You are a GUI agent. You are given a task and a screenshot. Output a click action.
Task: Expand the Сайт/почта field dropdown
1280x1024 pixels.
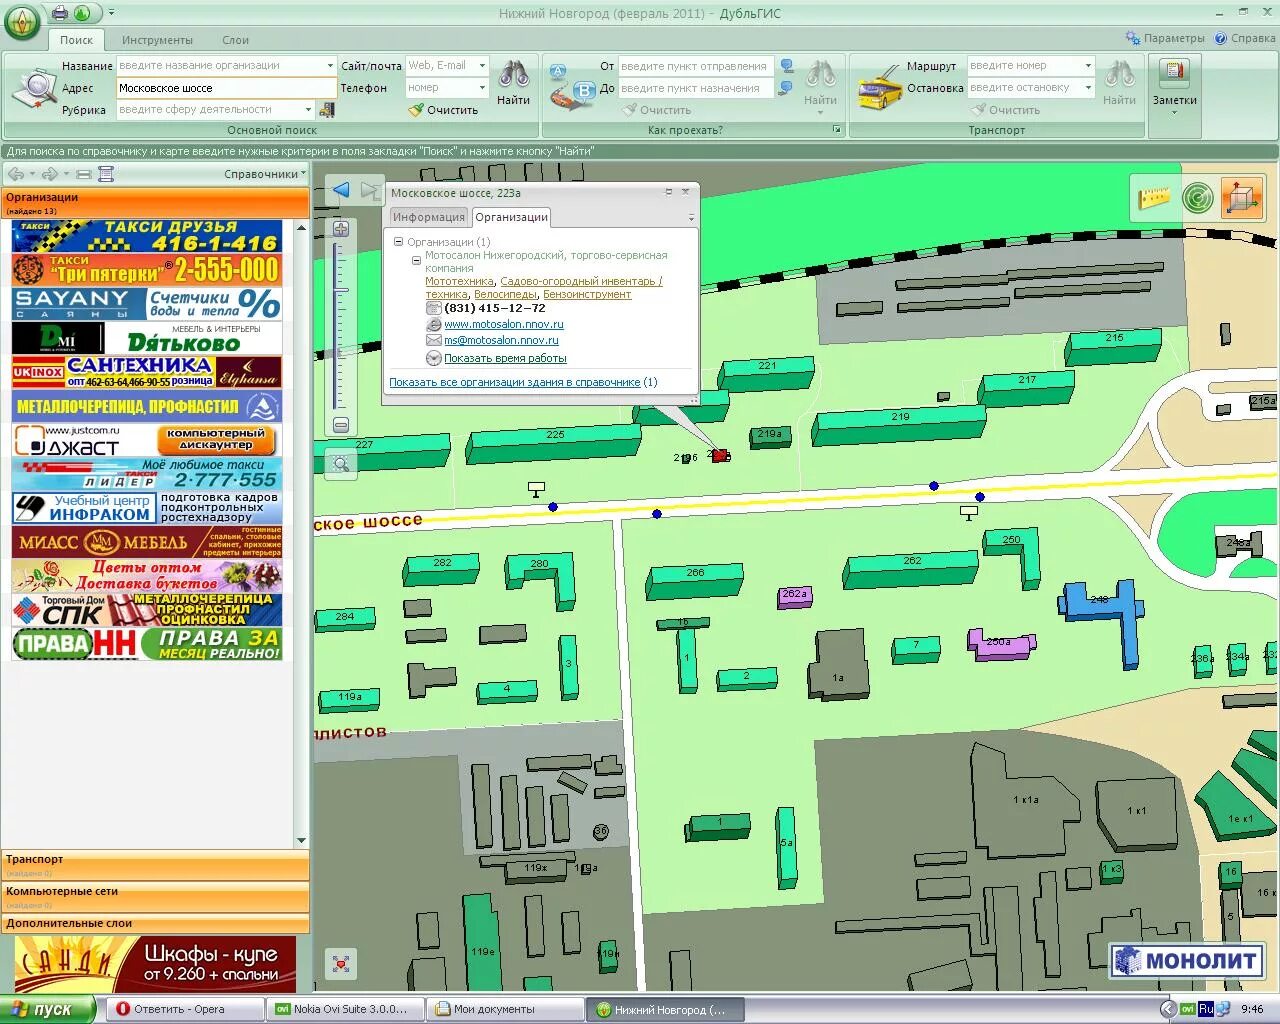click(482, 66)
